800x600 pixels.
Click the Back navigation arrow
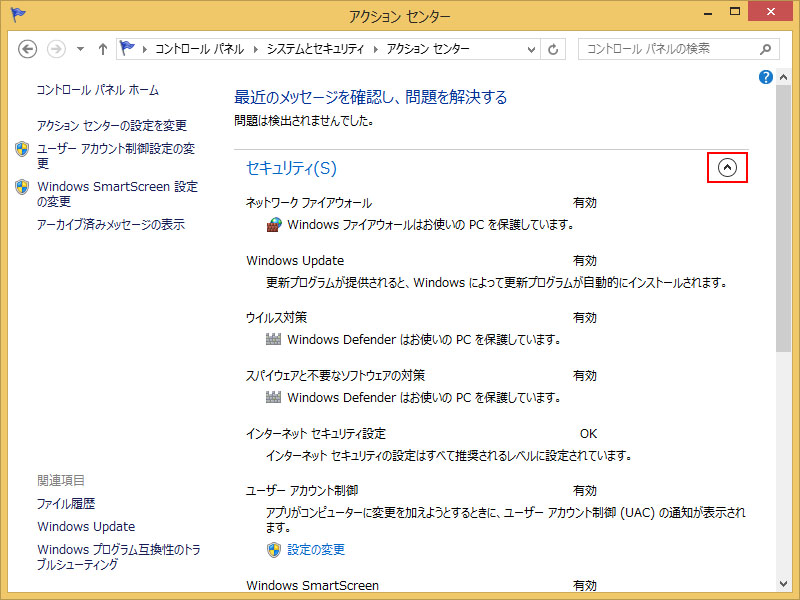(x=28, y=49)
